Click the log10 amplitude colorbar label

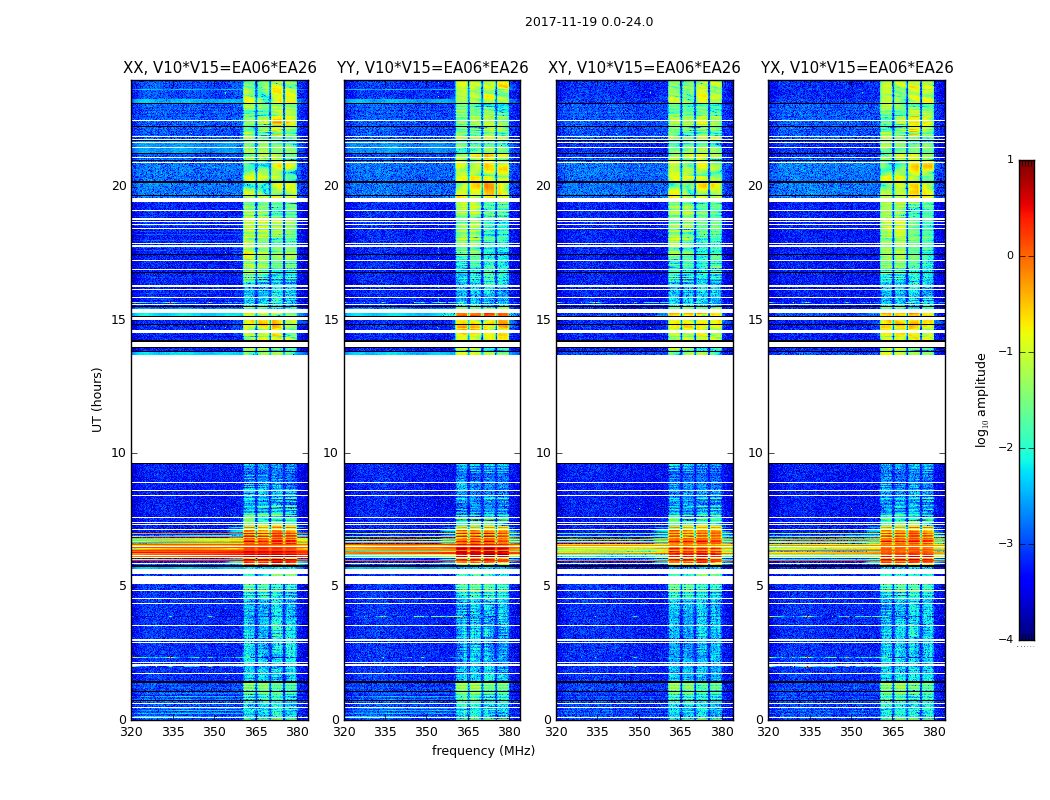(x=982, y=399)
